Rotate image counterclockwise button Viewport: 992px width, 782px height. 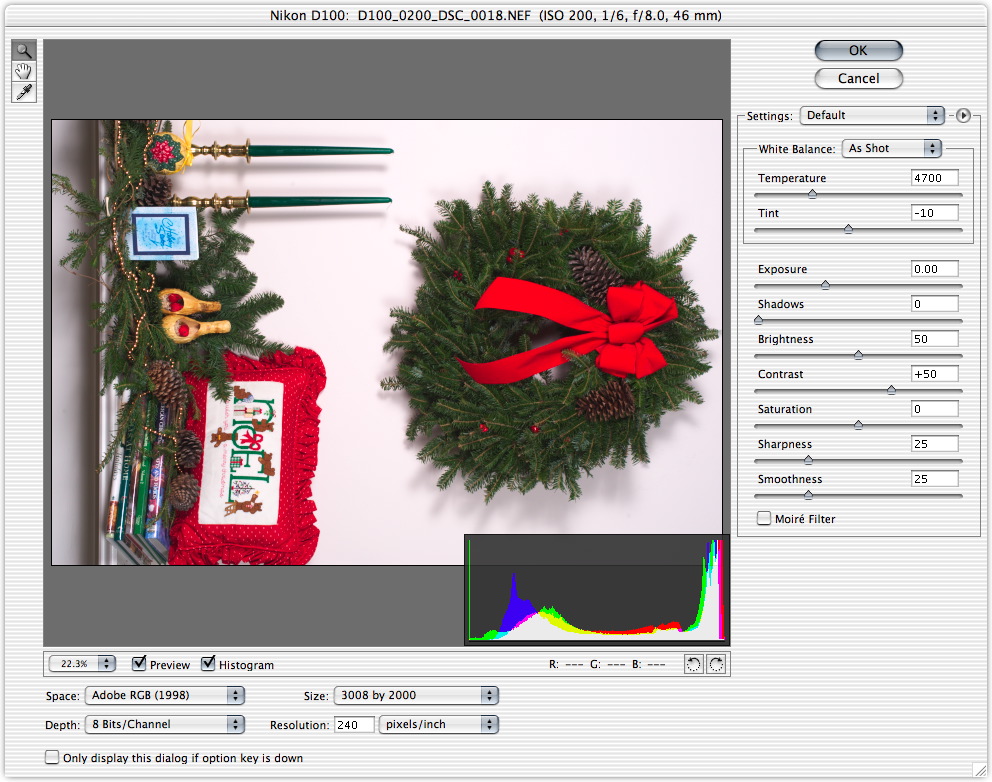[694, 664]
